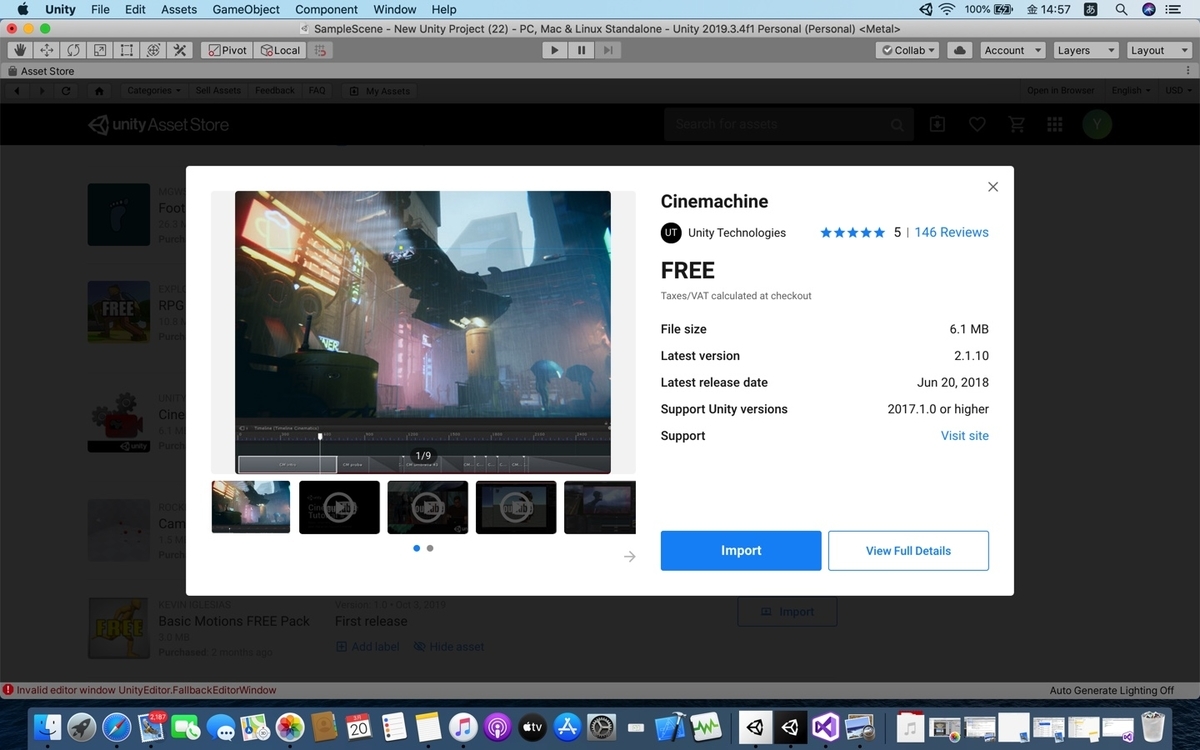Click Auto Generate Lighting Off status
The width and height of the screenshot is (1200, 750).
click(x=1112, y=690)
